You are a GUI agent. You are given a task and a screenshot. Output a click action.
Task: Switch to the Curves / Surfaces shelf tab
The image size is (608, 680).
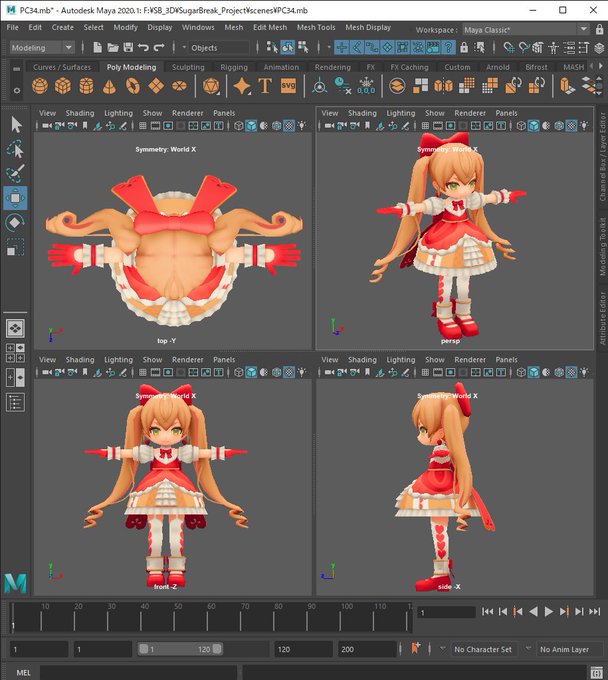[62, 67]
